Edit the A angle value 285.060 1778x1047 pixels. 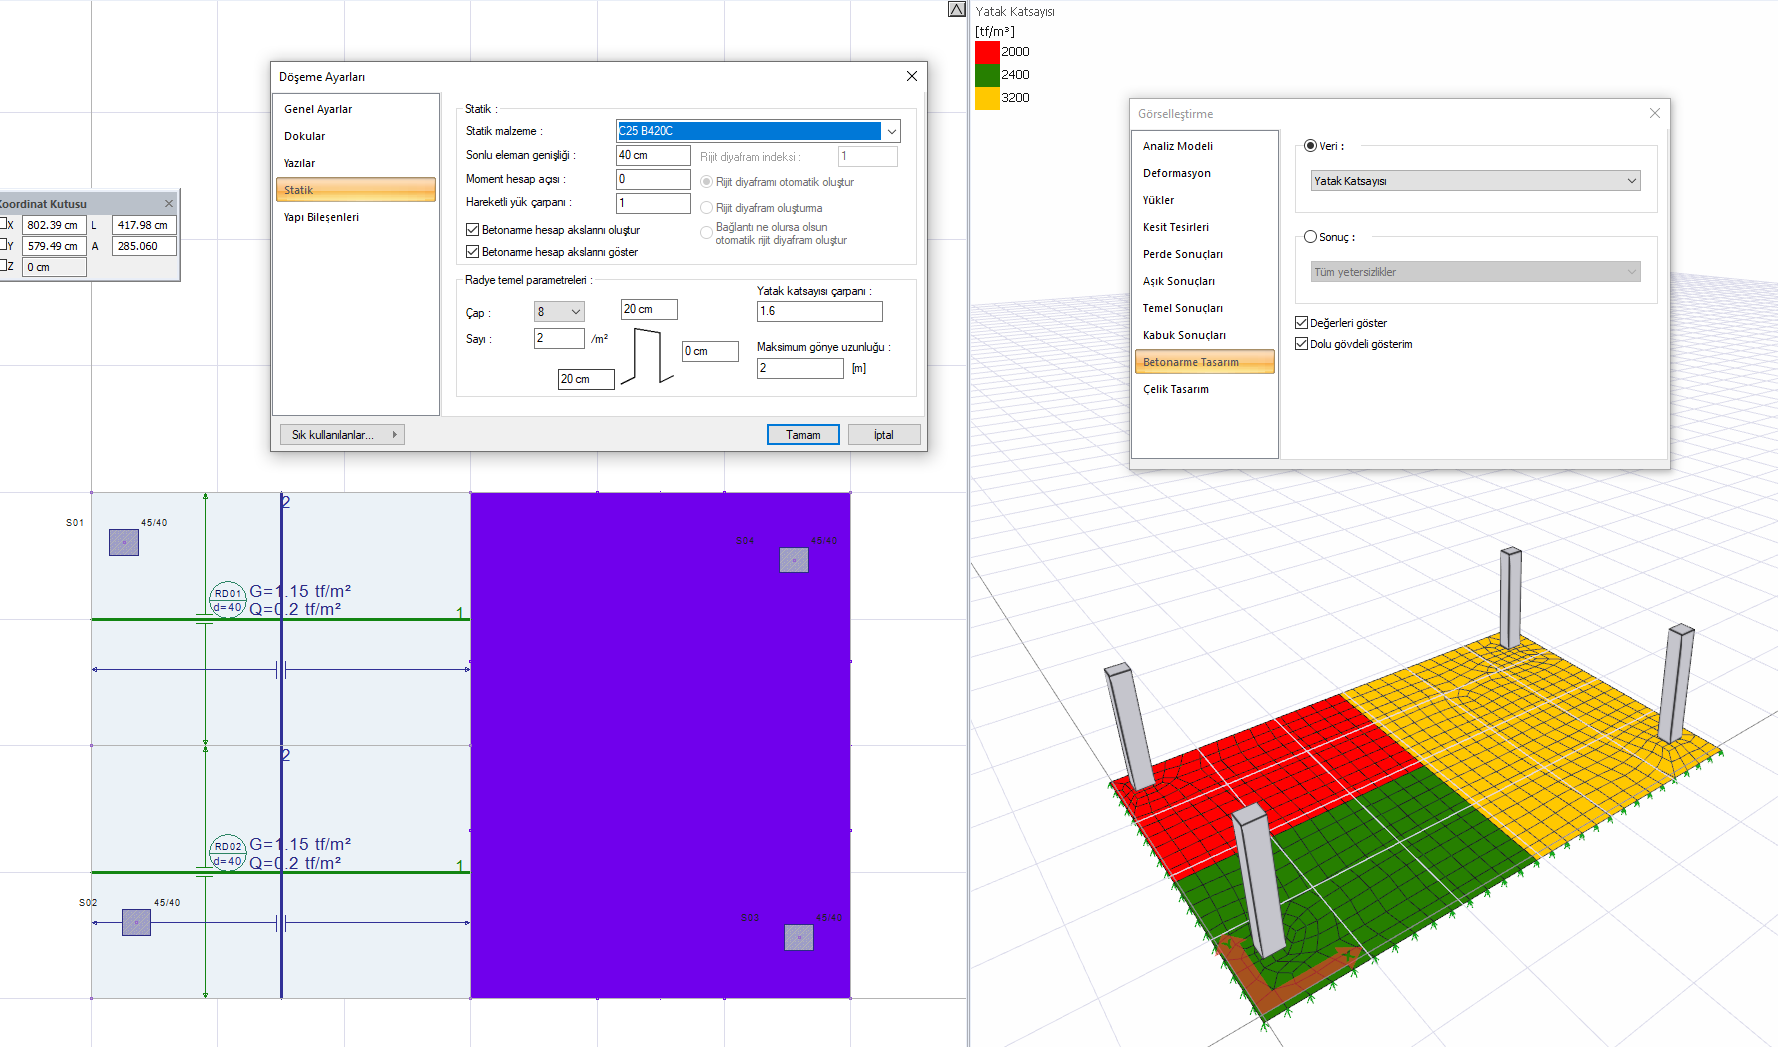pos(145,246)
